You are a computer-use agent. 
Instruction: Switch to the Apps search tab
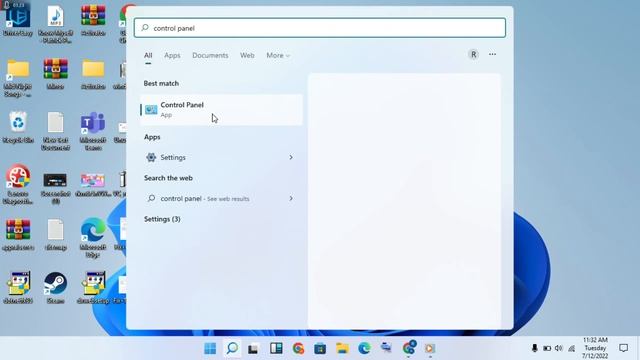click(172, 55)
